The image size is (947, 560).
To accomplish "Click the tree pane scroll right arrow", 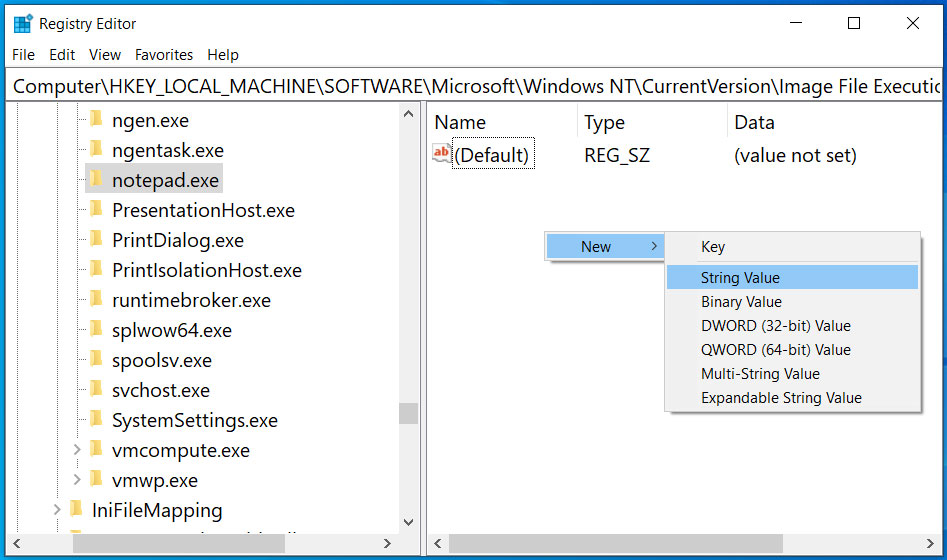I will pos(388,544).
